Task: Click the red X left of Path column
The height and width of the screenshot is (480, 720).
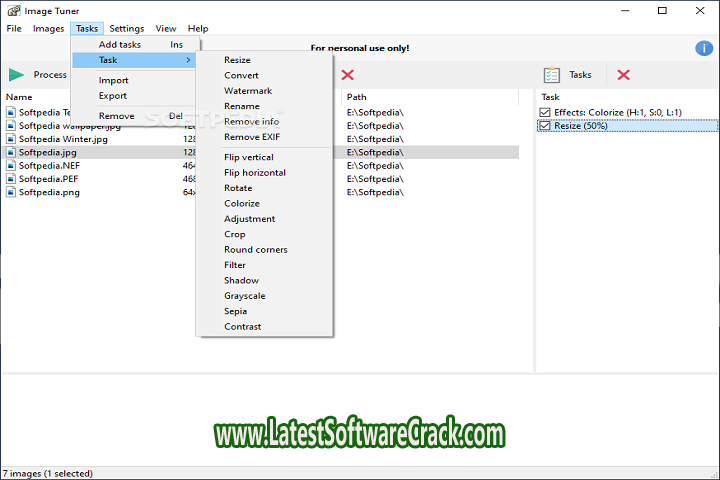Action: click(x=348, y=75)
